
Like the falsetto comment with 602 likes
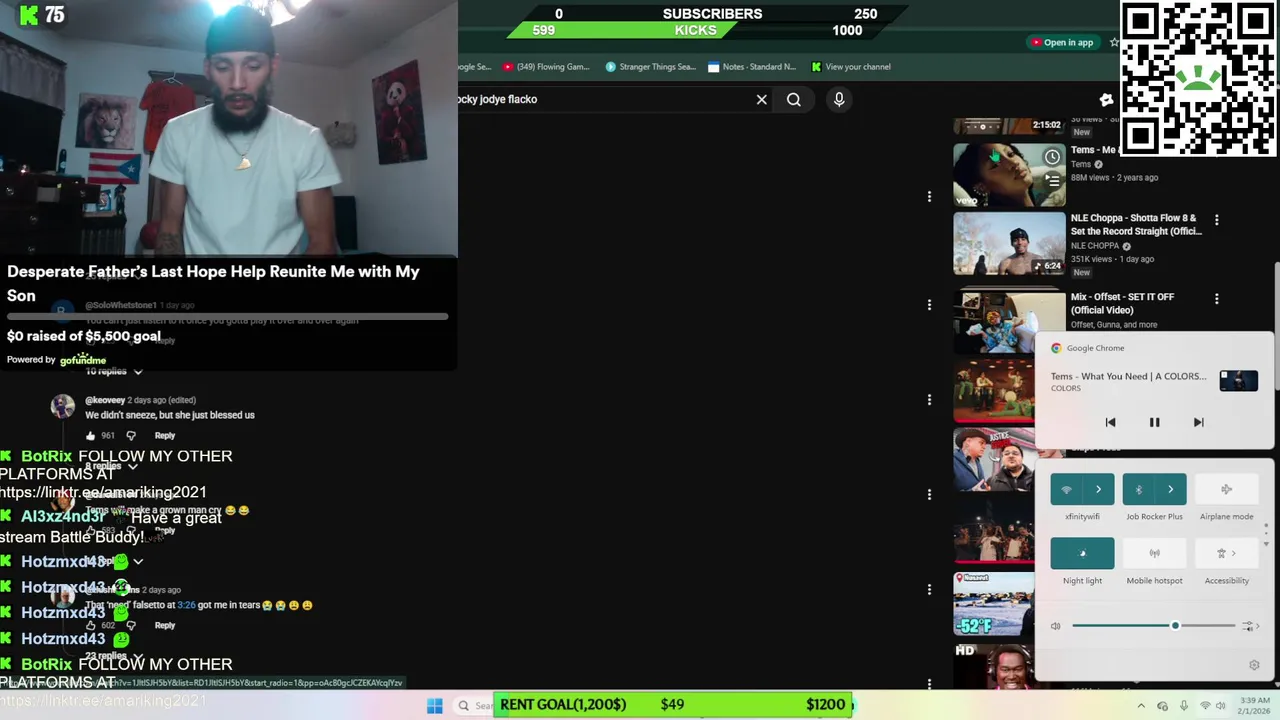pos(91,626)
